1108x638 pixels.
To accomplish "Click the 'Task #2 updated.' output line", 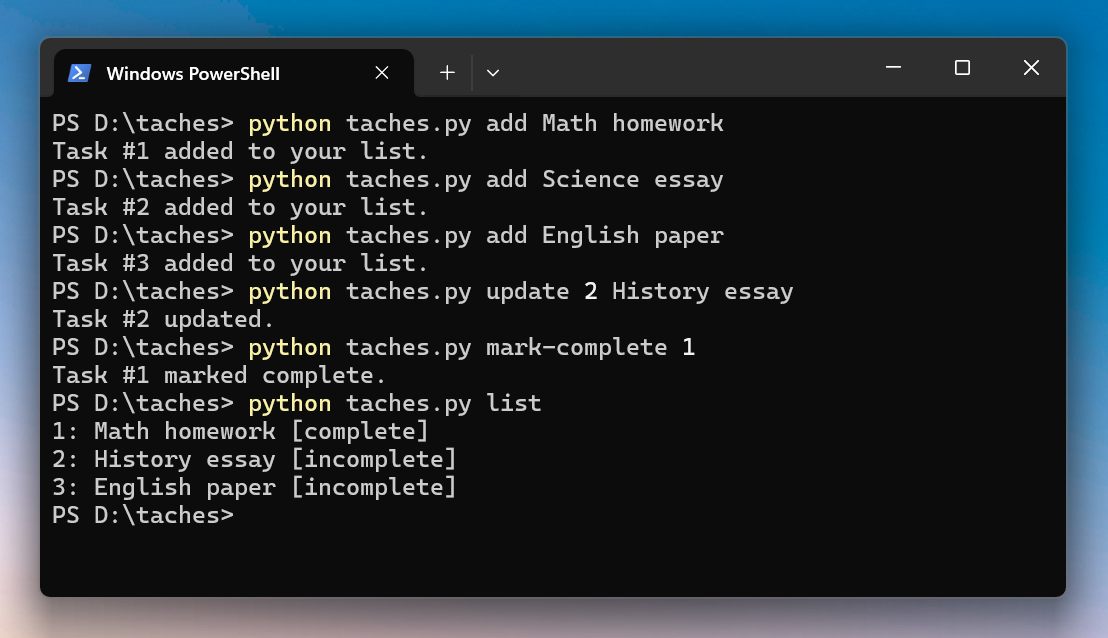I will click(163, 319).
